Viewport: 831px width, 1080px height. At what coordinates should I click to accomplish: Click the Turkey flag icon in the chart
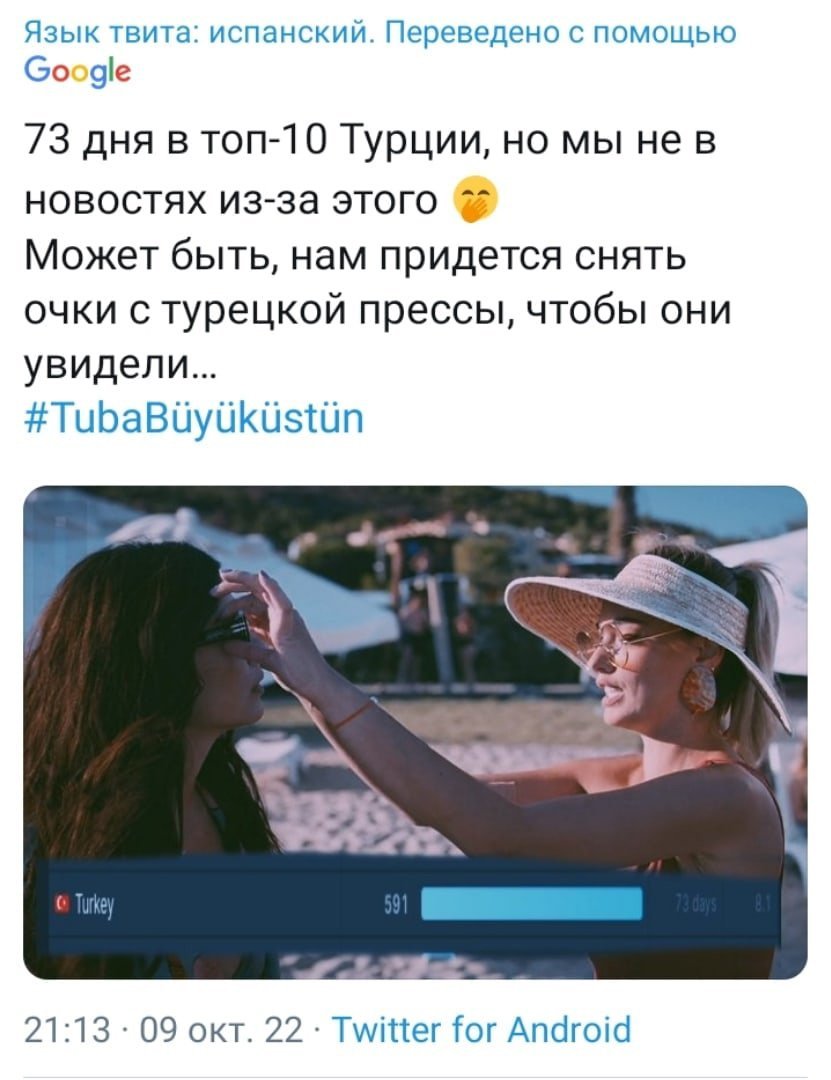click(x=63, y=902)
